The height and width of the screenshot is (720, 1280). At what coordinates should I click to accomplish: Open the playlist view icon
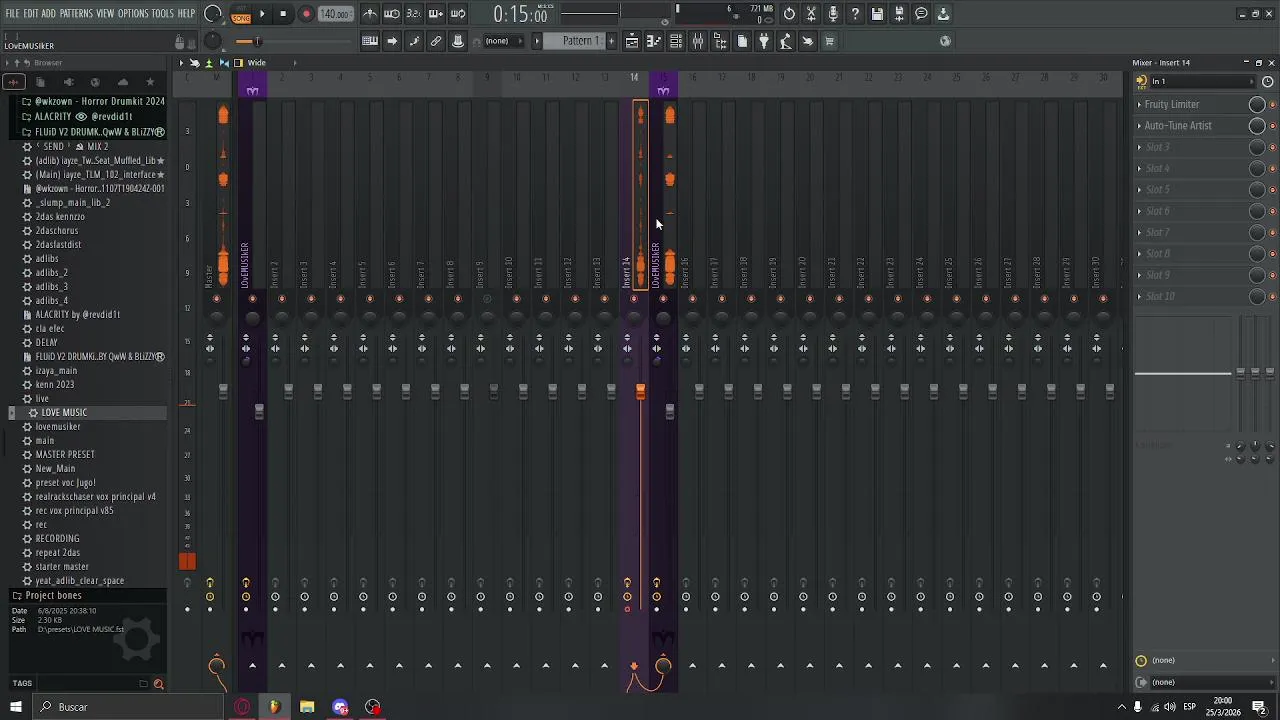pos(632,41)
